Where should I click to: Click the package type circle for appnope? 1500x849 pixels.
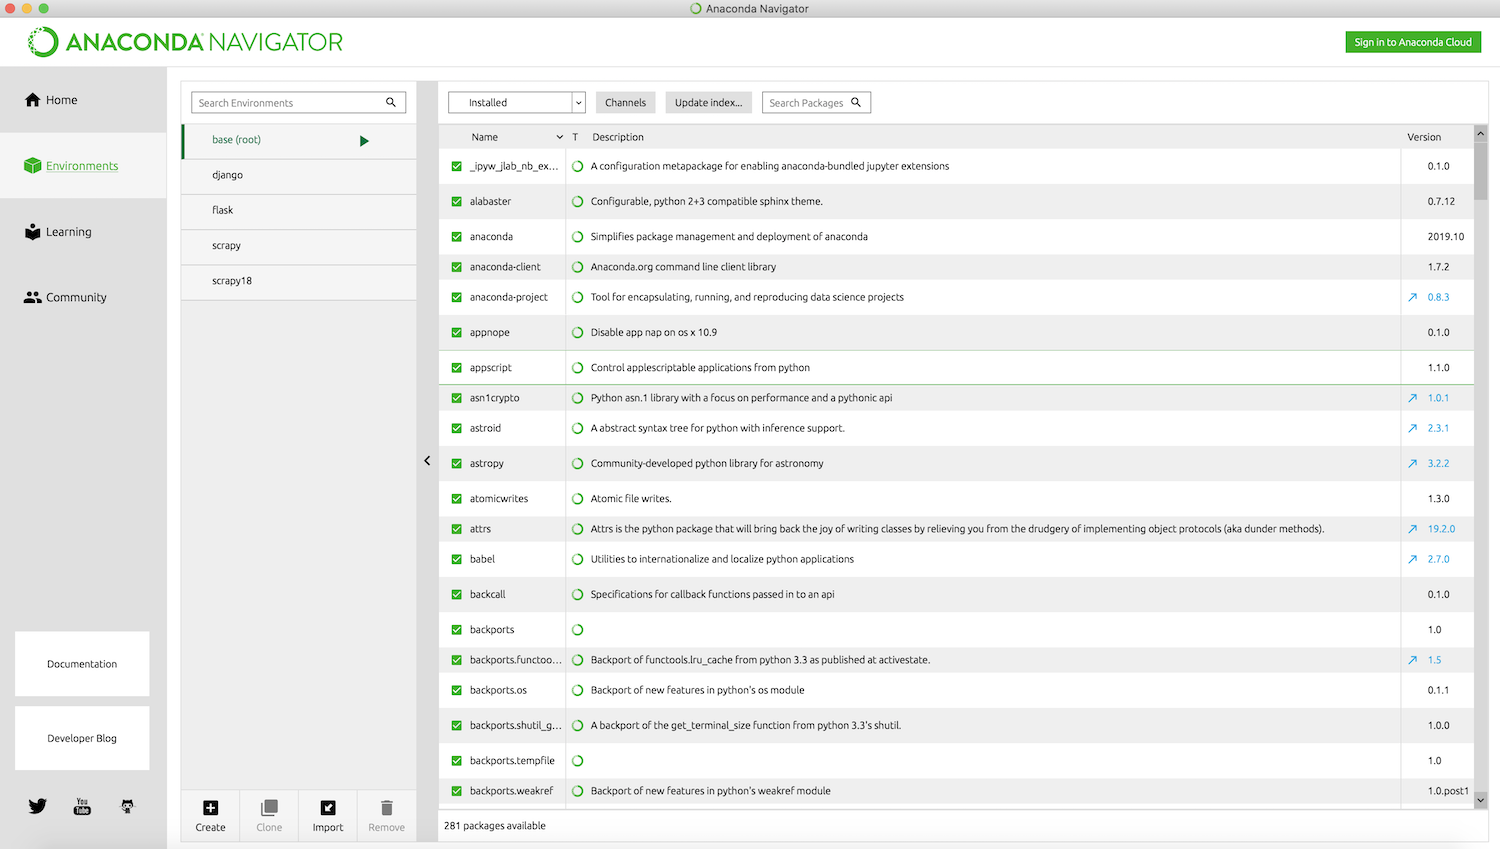pos(577,333)
